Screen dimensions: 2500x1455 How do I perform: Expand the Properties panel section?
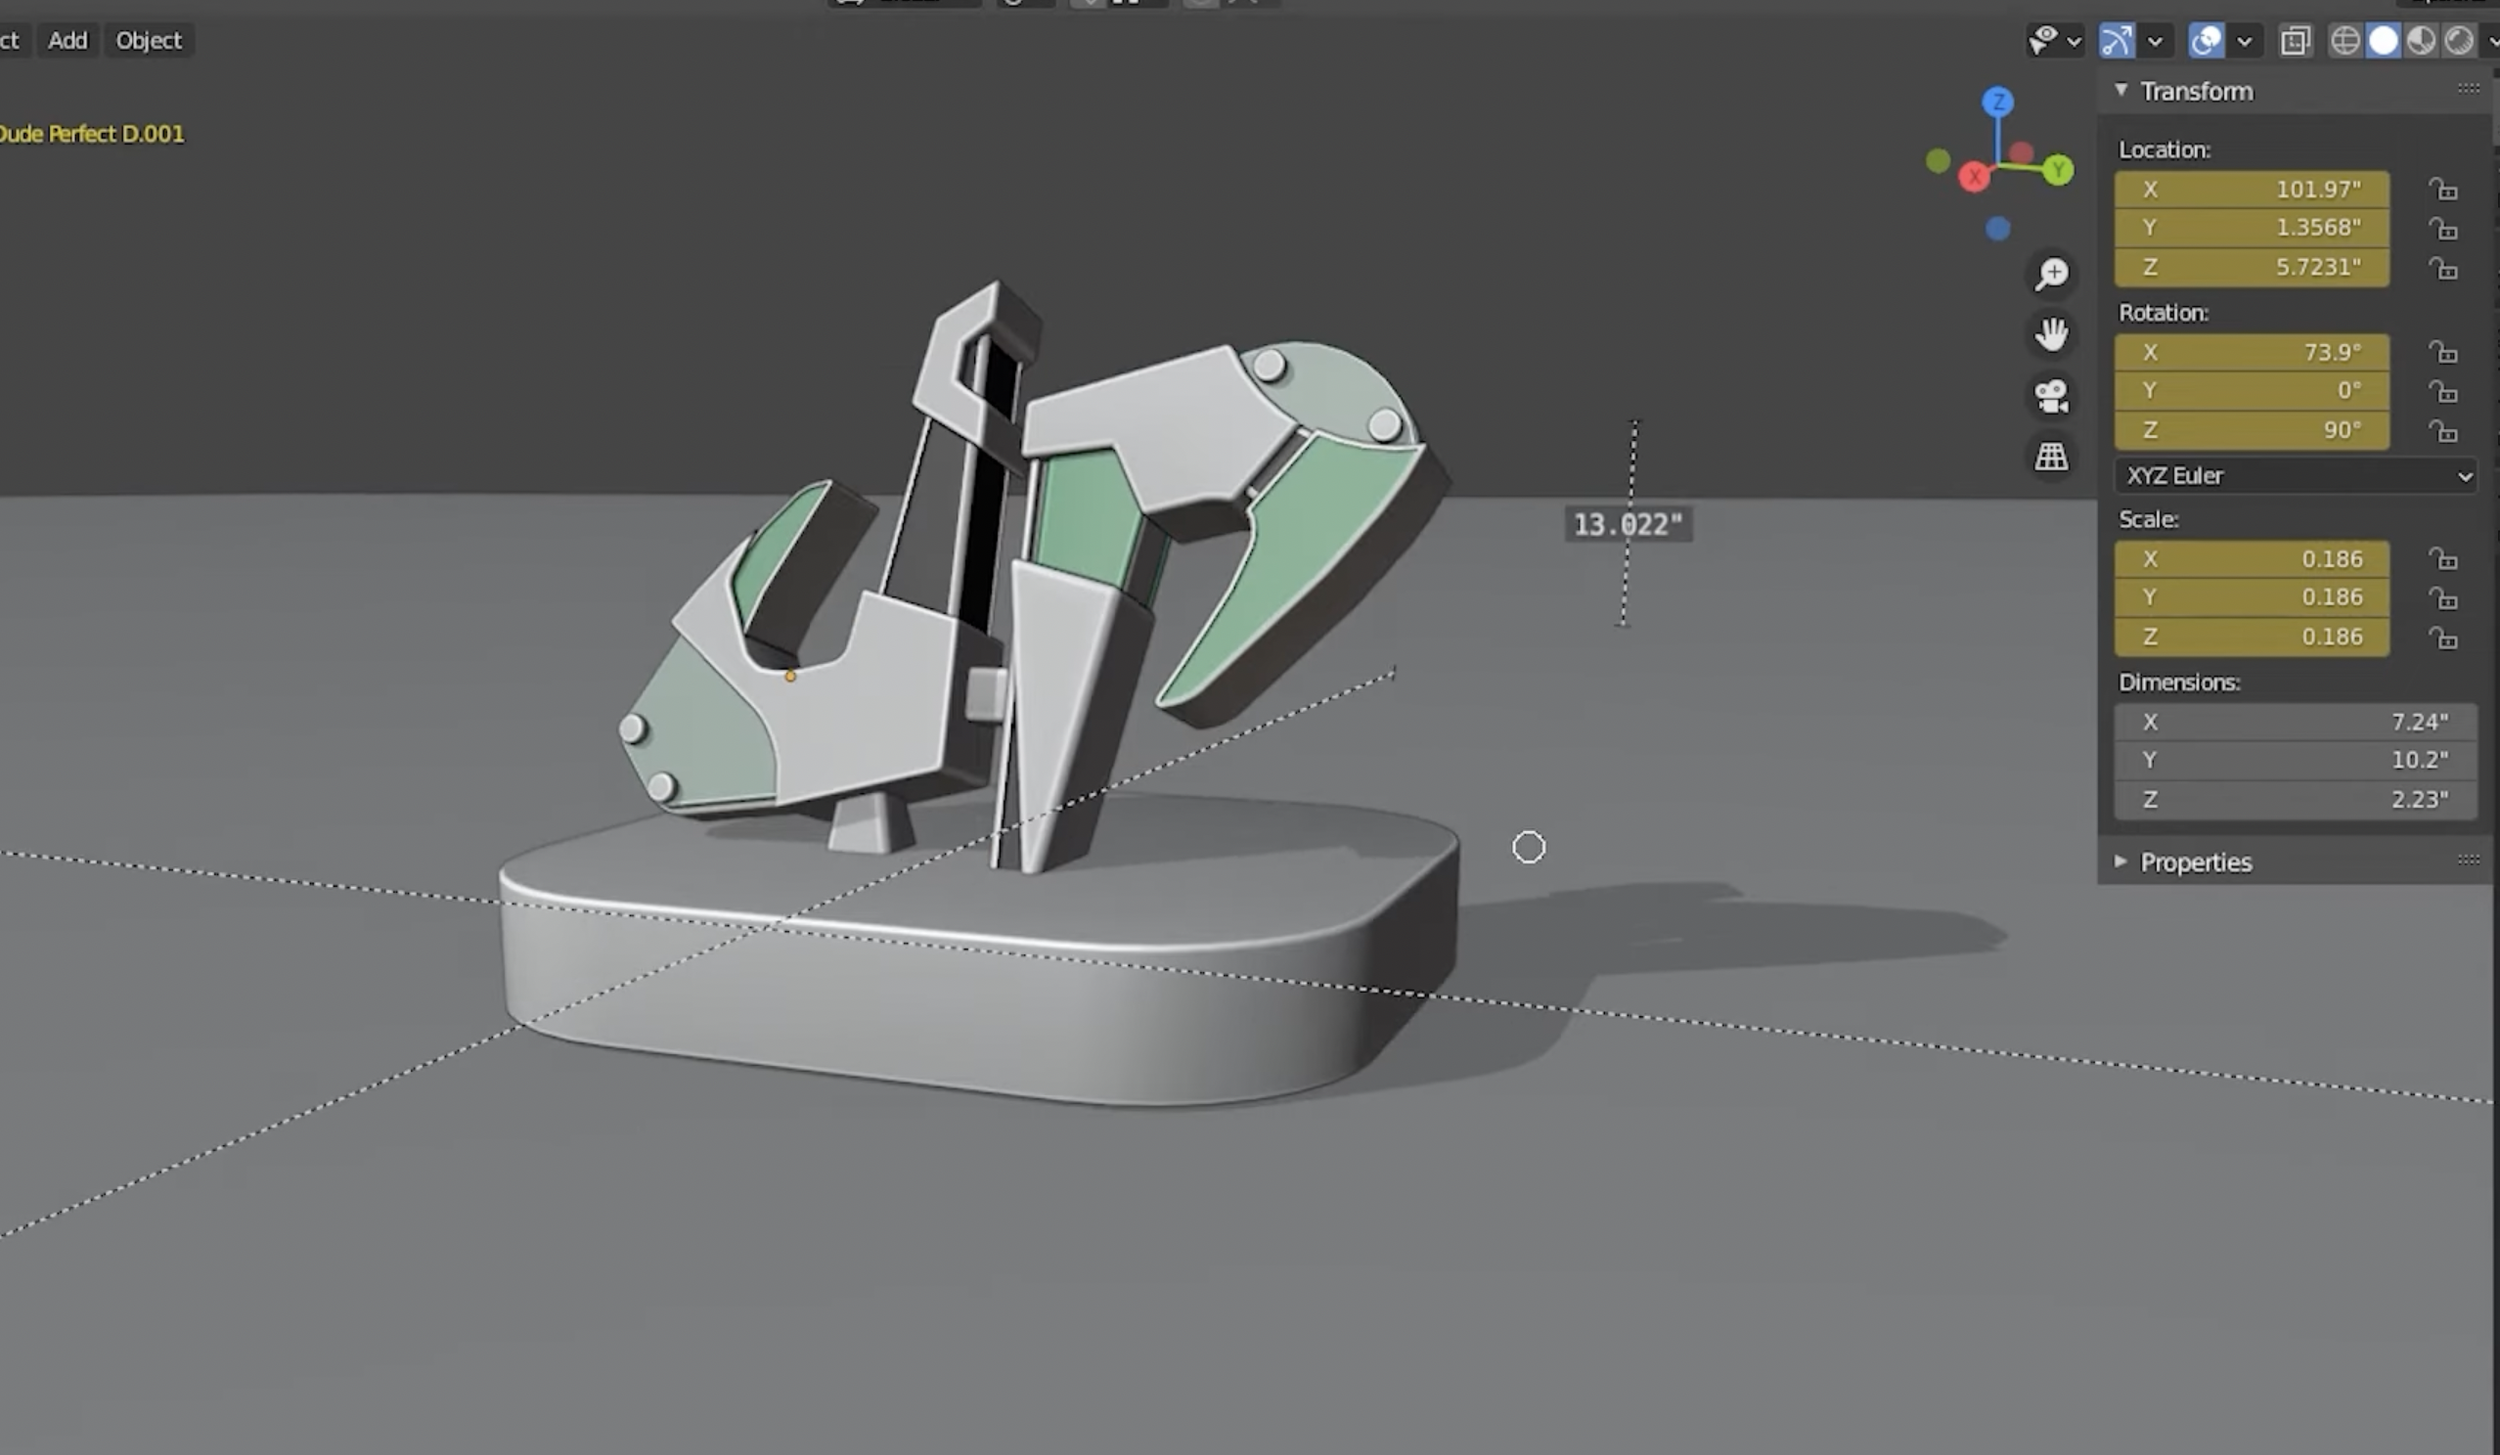[x=2195, y=862]
